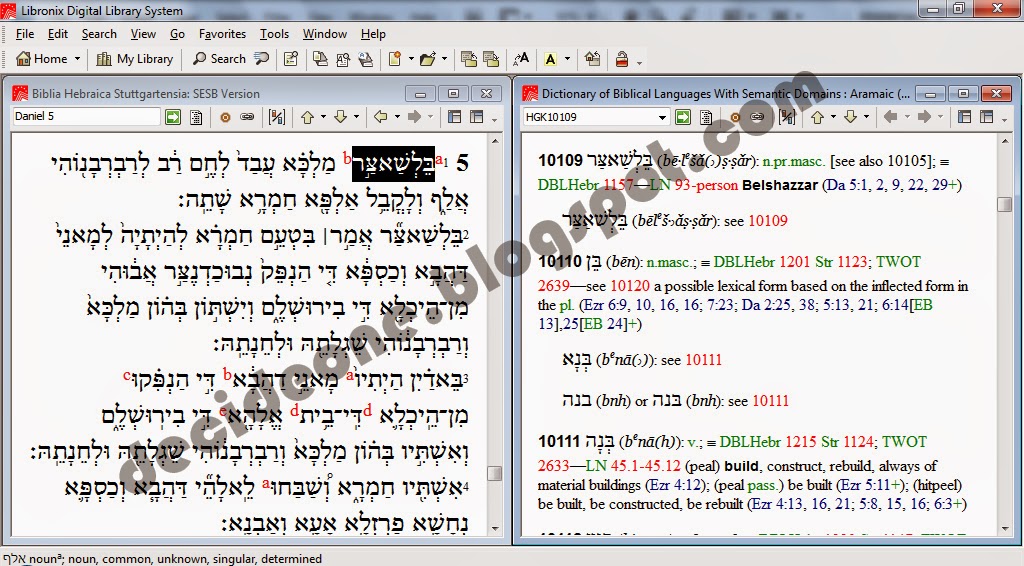Click bracket-percent icon in Dictionary toolbar
1024x566 pixels.
787,117
